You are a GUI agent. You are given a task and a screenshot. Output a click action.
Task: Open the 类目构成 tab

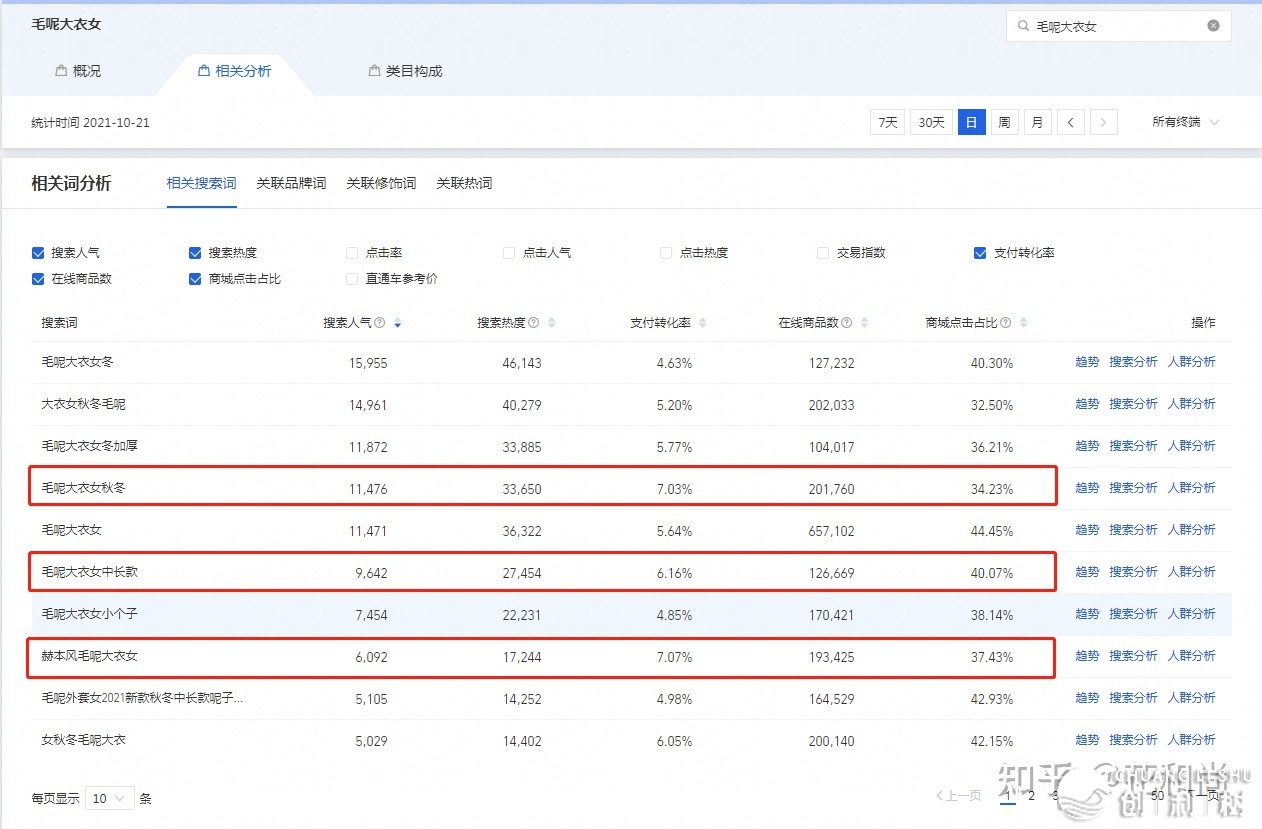click(x=405, y=71)
